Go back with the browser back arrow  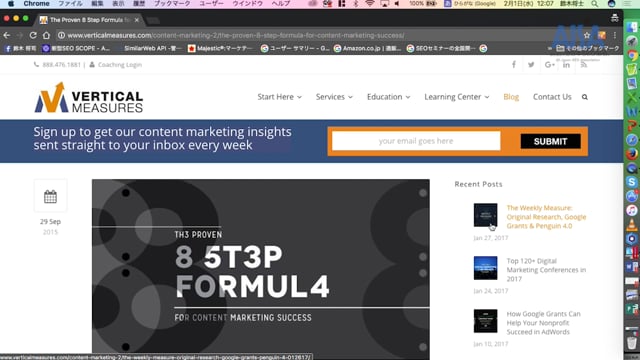[7, 36]
